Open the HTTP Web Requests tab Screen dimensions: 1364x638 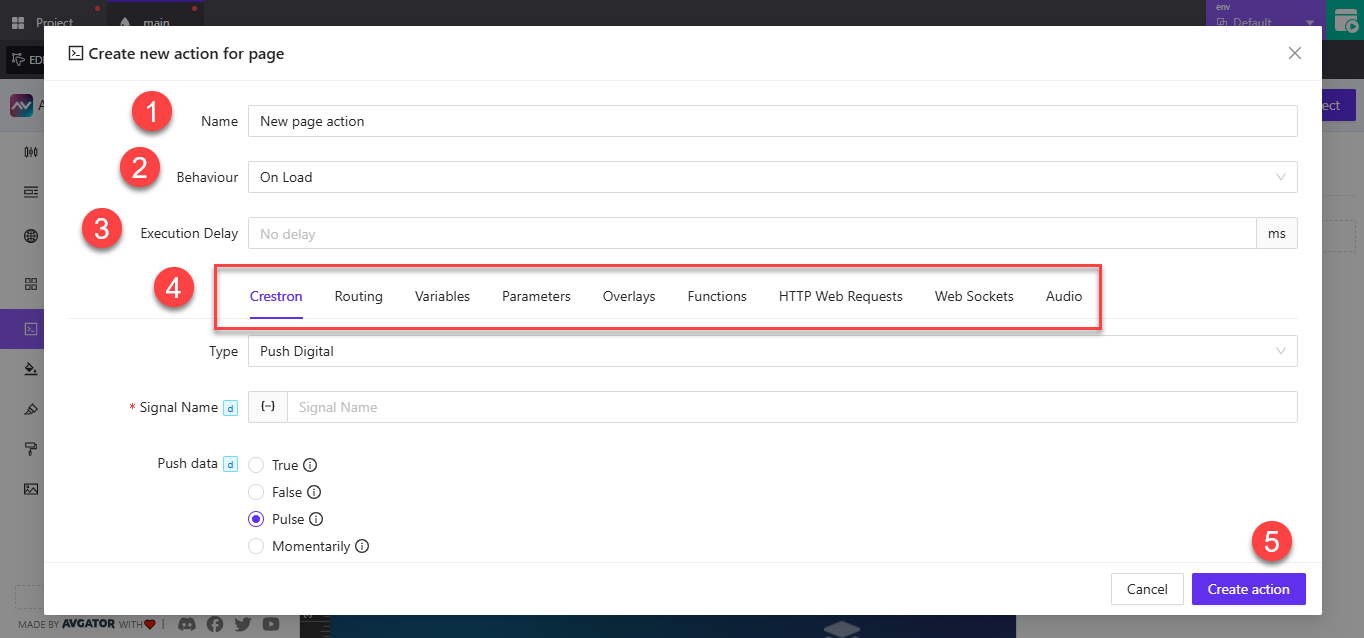pos(840,296)
